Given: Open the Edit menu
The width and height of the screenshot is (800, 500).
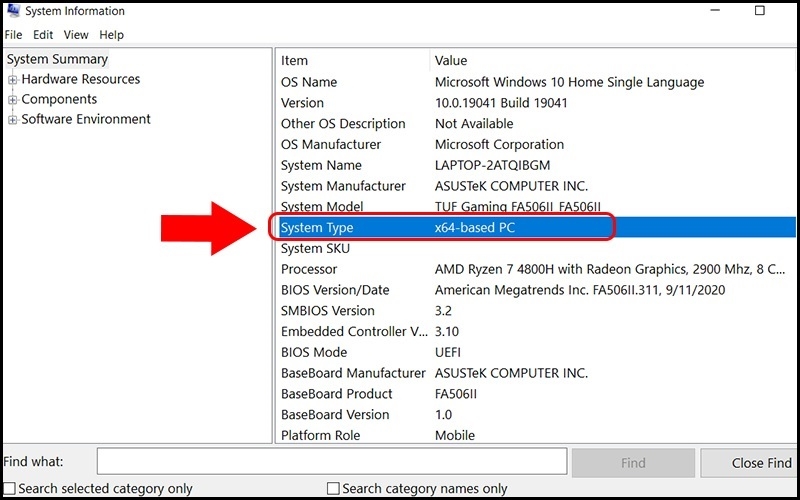Looking at the screenshot, I should click(x=43, y=35).
